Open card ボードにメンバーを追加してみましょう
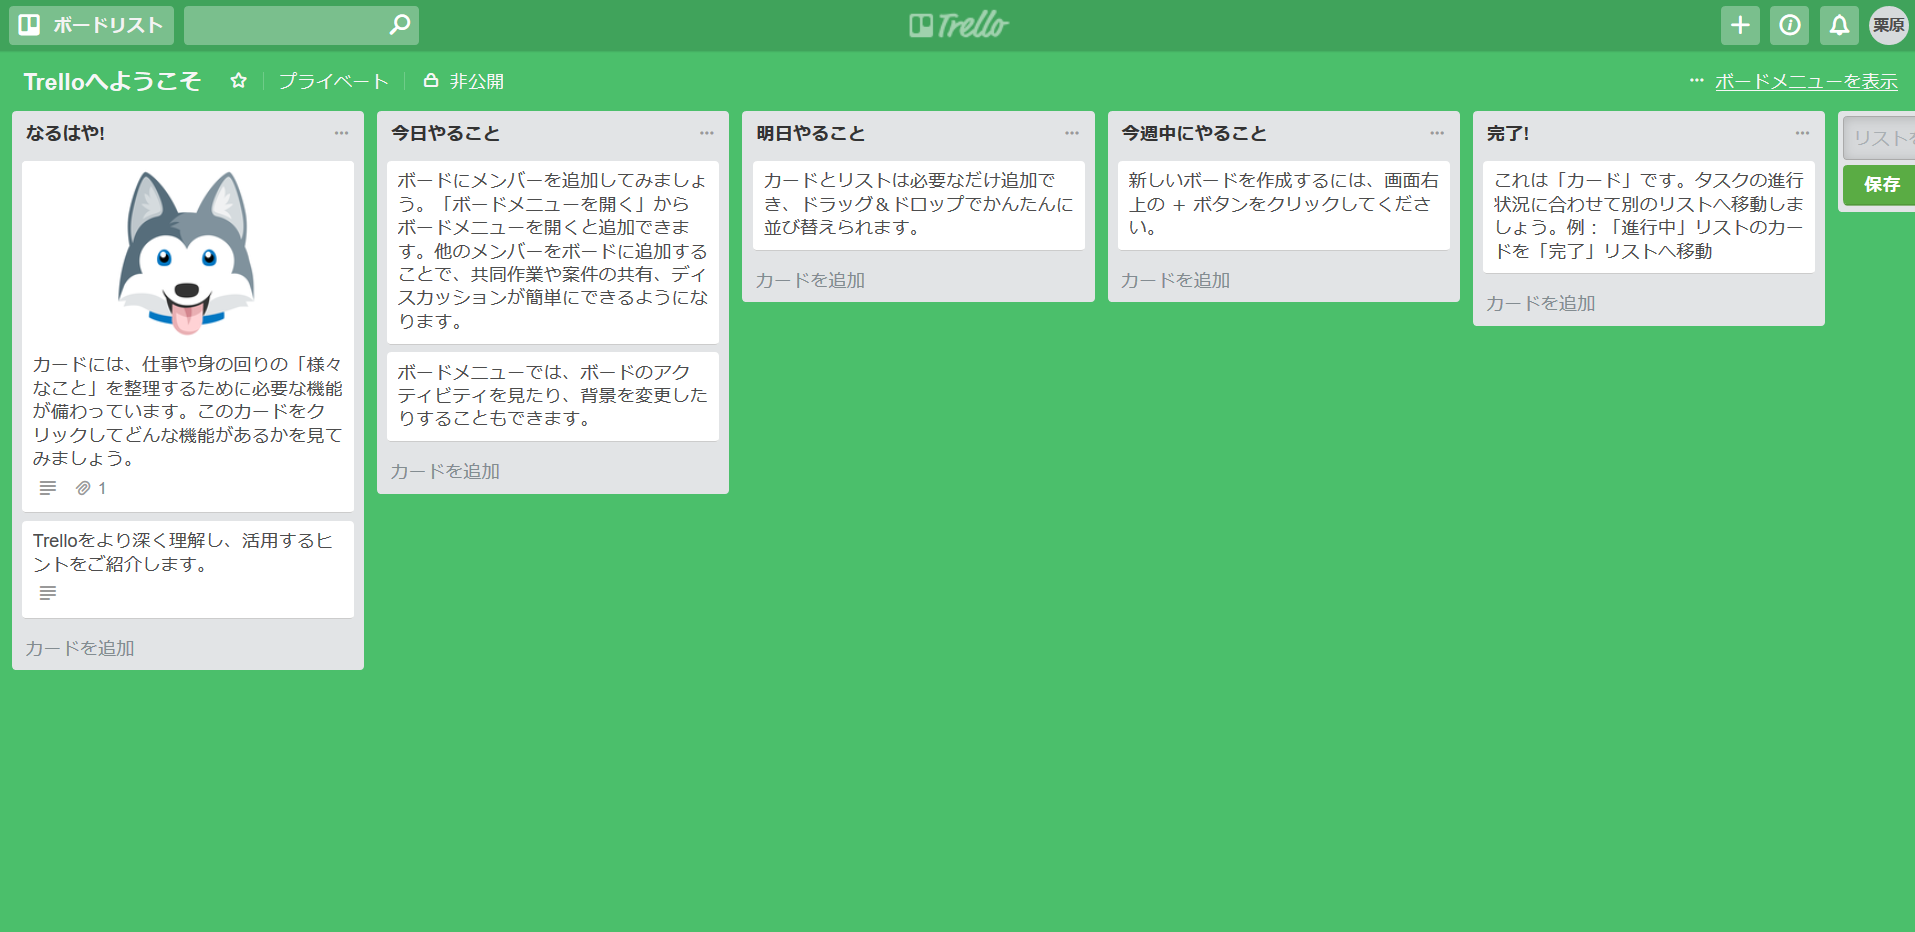Screen dimensions: 1915x932 point(553,252)
